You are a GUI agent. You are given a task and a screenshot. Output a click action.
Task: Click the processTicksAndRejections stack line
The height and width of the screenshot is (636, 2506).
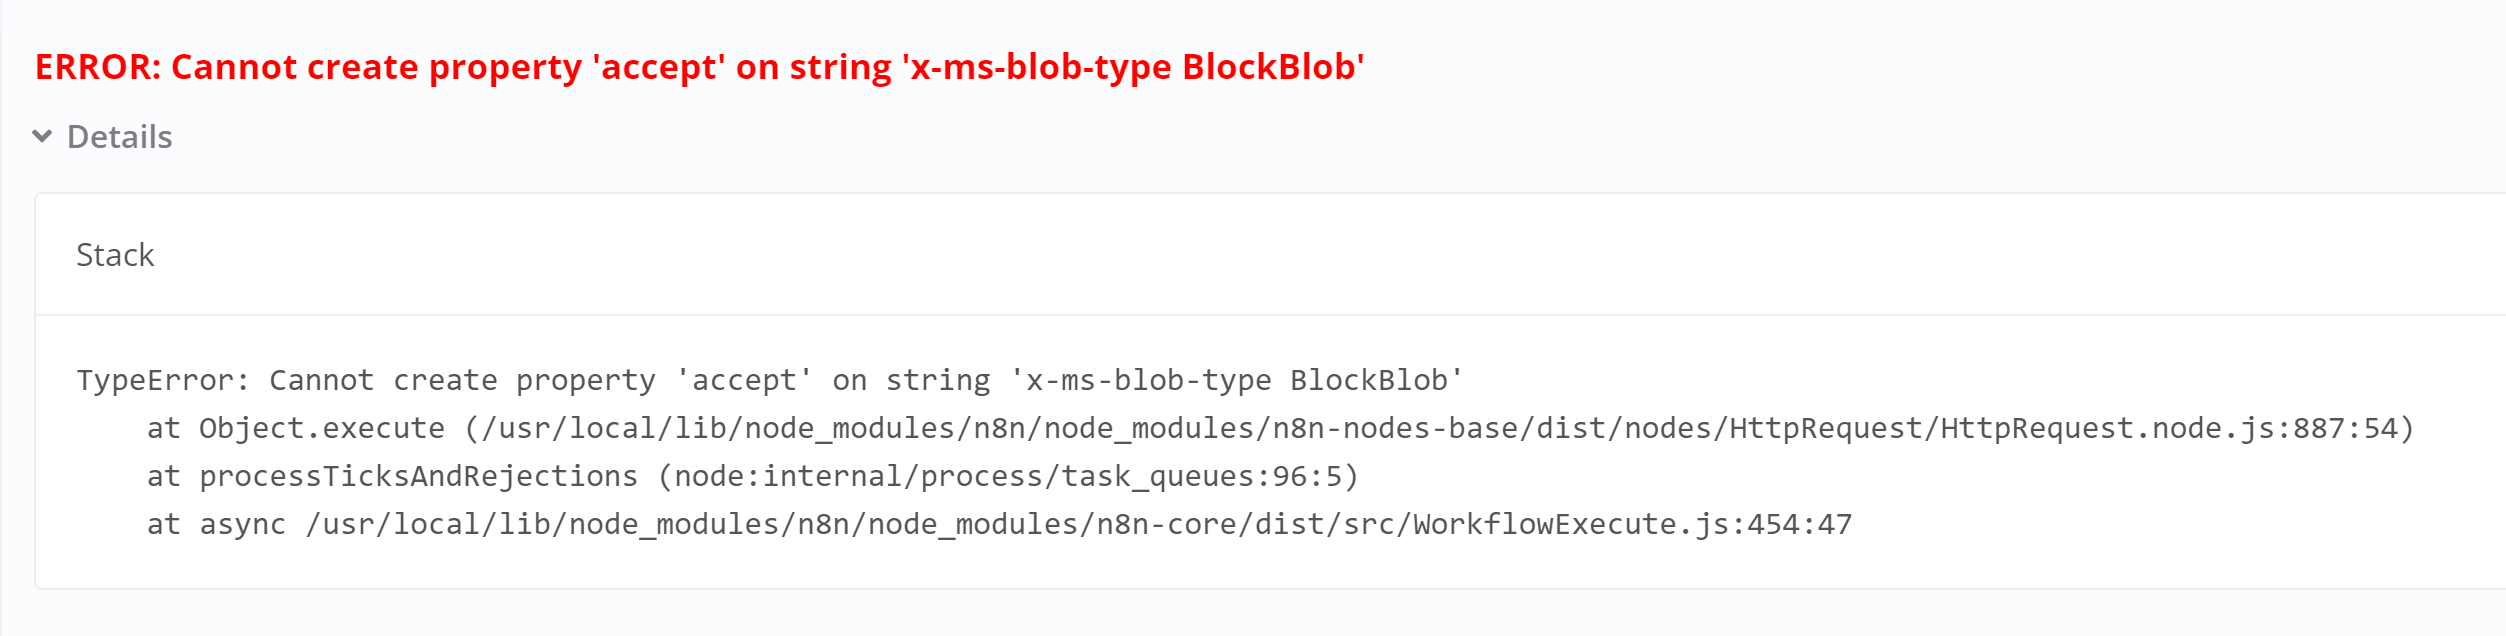752,476
